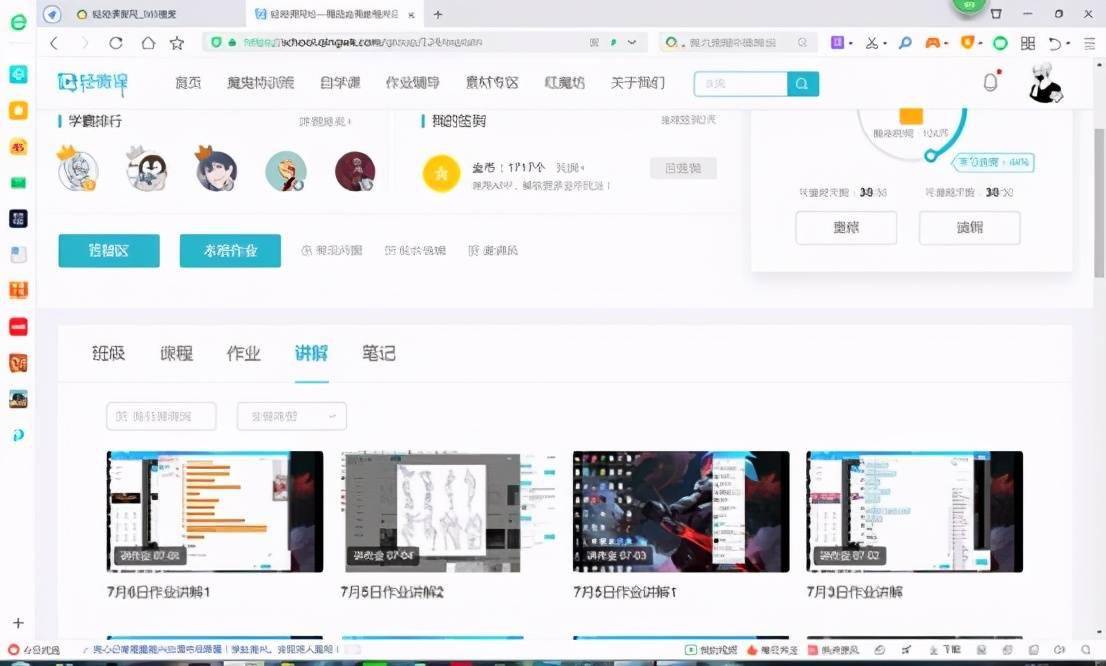Bookmark page with the star icon
This screenshot has height=666, width=1106.
tap(177, 43)
